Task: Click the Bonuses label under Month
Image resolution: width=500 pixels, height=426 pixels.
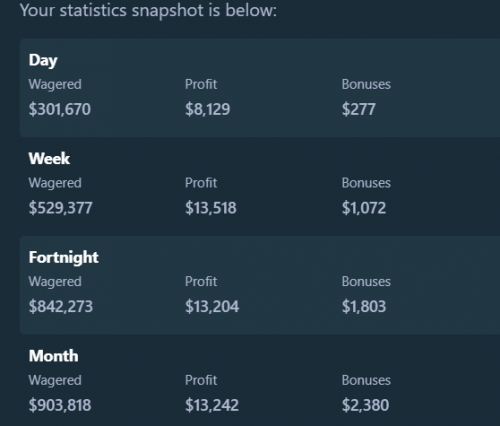Action: [x=366, y=380]
